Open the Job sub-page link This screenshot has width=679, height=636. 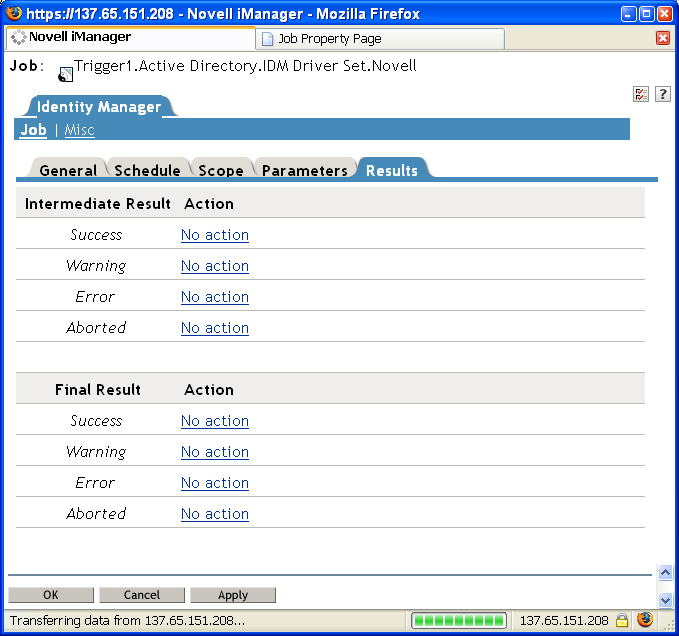(33, 129)
